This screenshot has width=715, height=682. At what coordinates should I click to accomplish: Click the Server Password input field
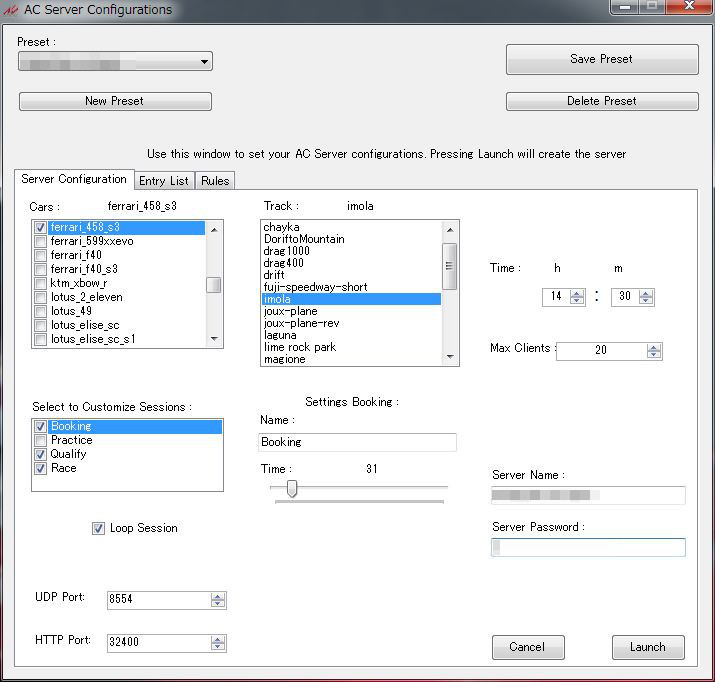(588, 547)
